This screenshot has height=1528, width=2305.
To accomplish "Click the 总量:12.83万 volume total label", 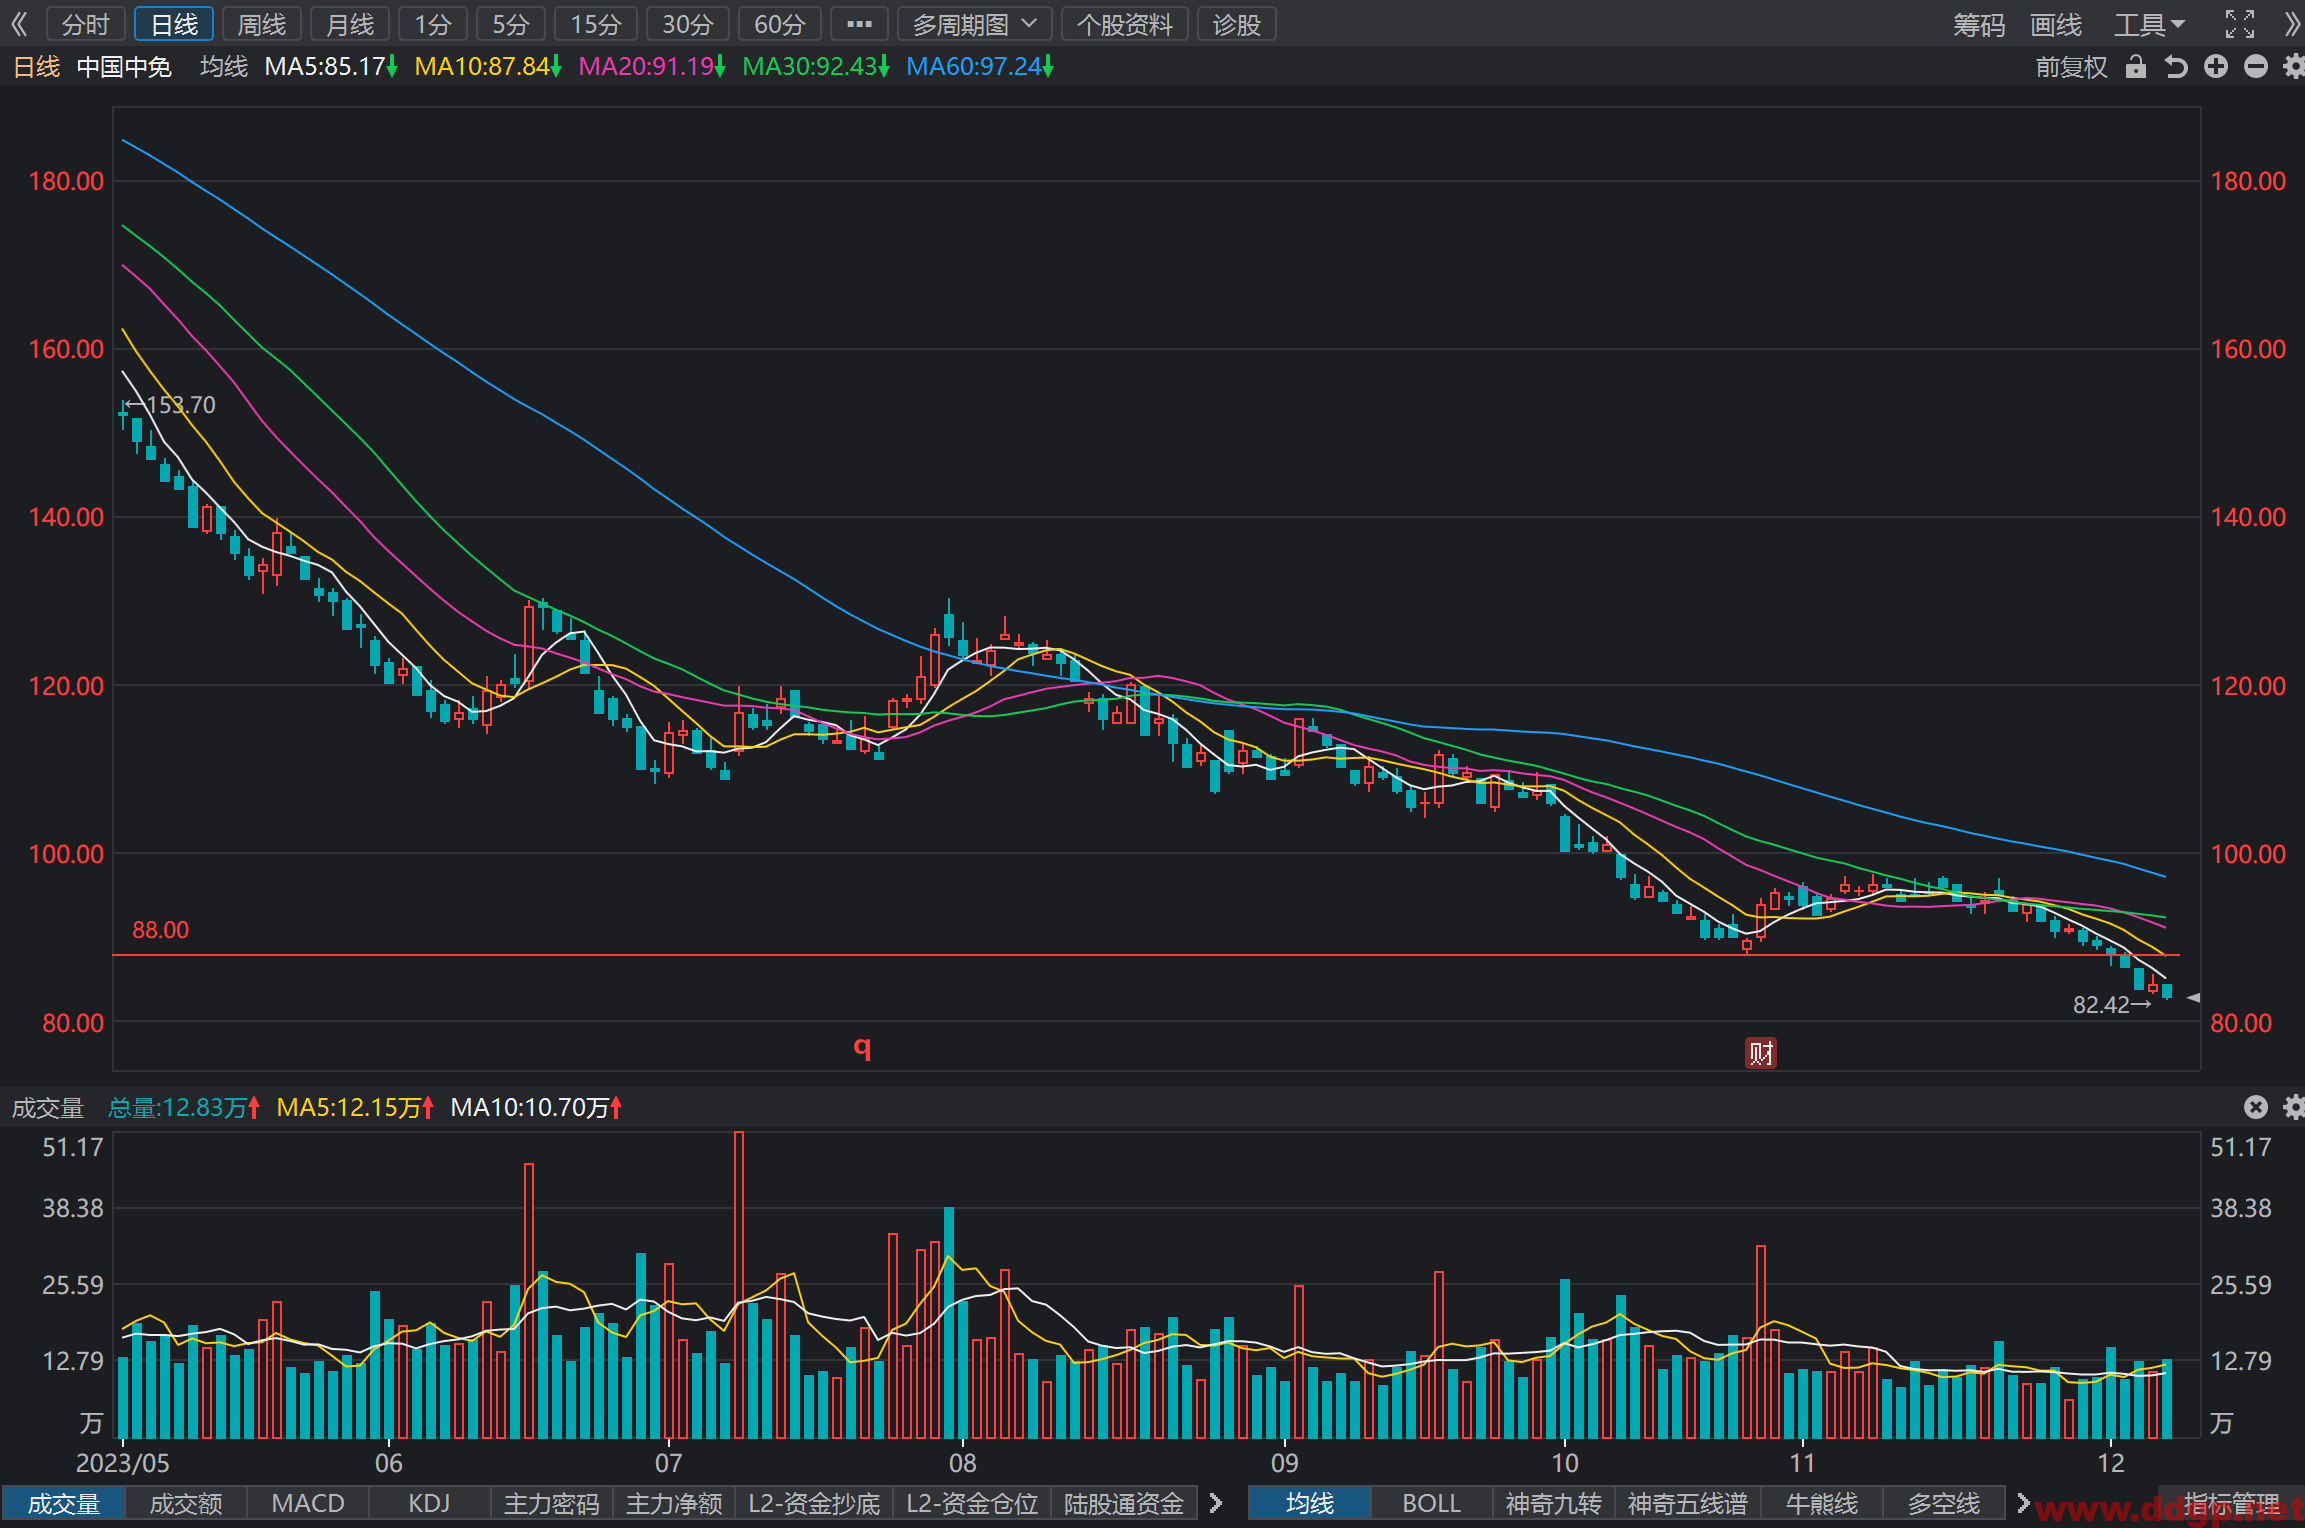I will coord(184,1107).
